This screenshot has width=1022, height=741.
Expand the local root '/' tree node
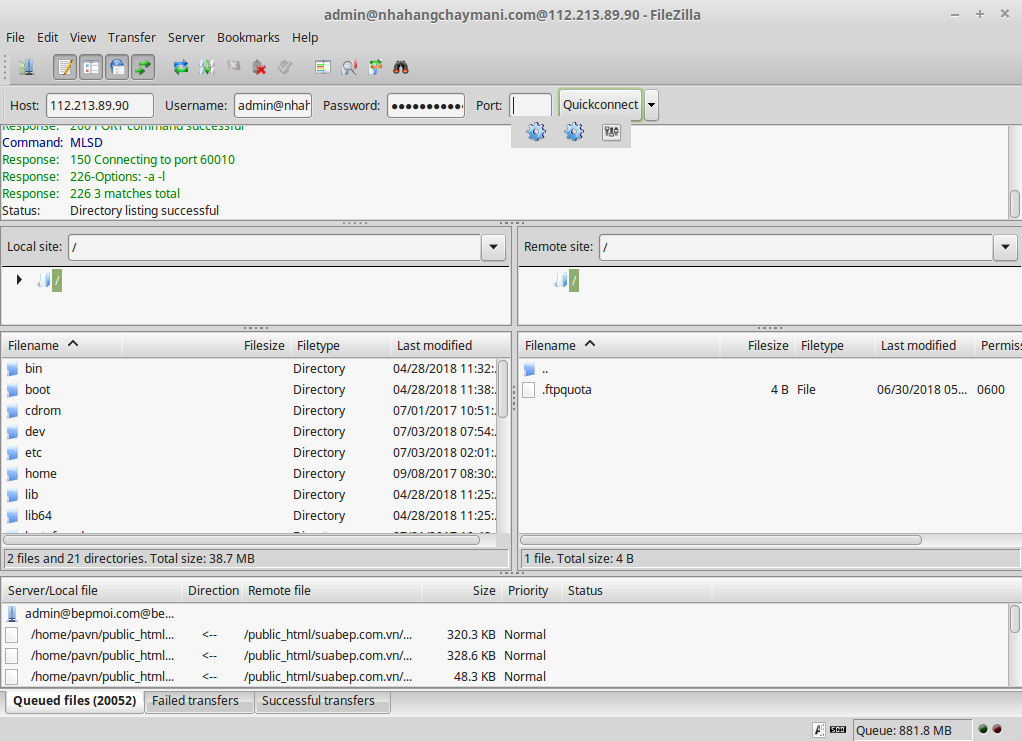pos(19,280)
